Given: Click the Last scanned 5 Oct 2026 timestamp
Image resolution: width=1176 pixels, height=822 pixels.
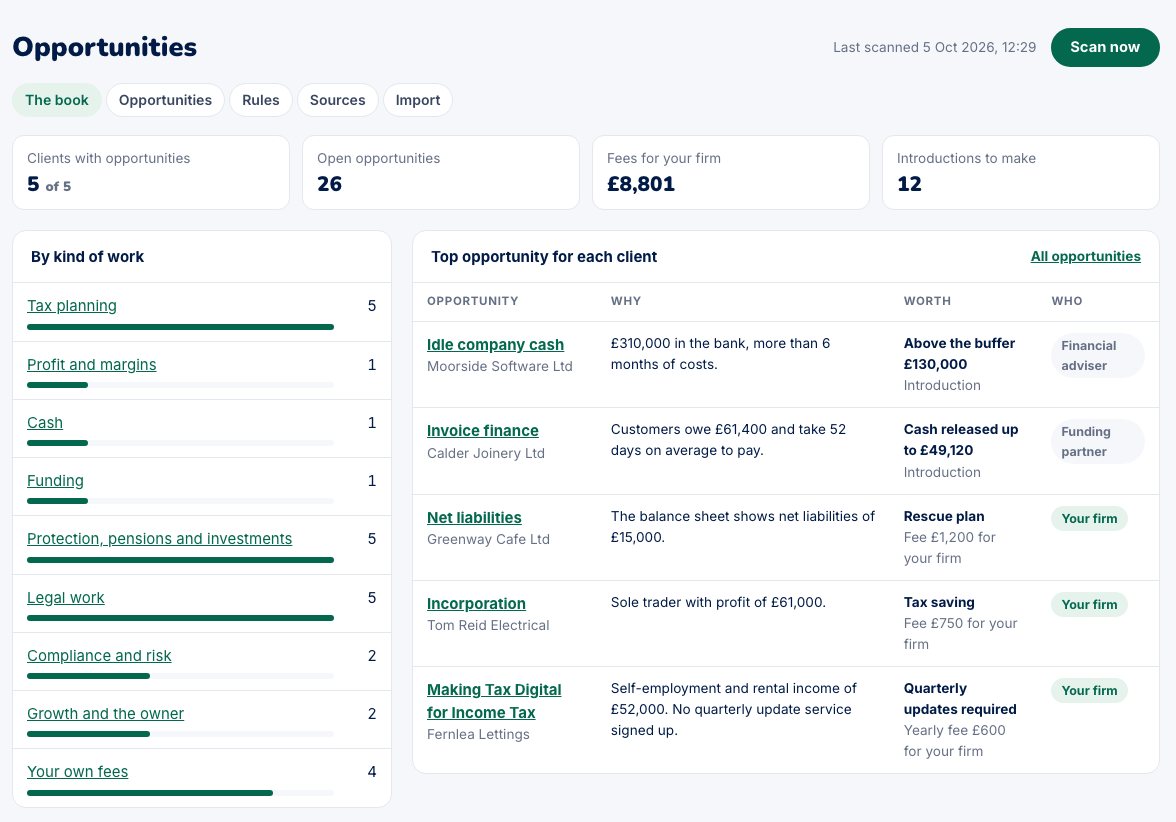Looking at the screenshot, I should (934, 47).
